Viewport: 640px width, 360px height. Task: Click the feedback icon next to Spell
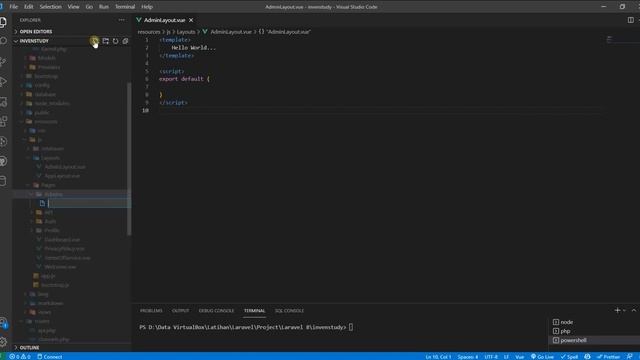coord(587,356)
